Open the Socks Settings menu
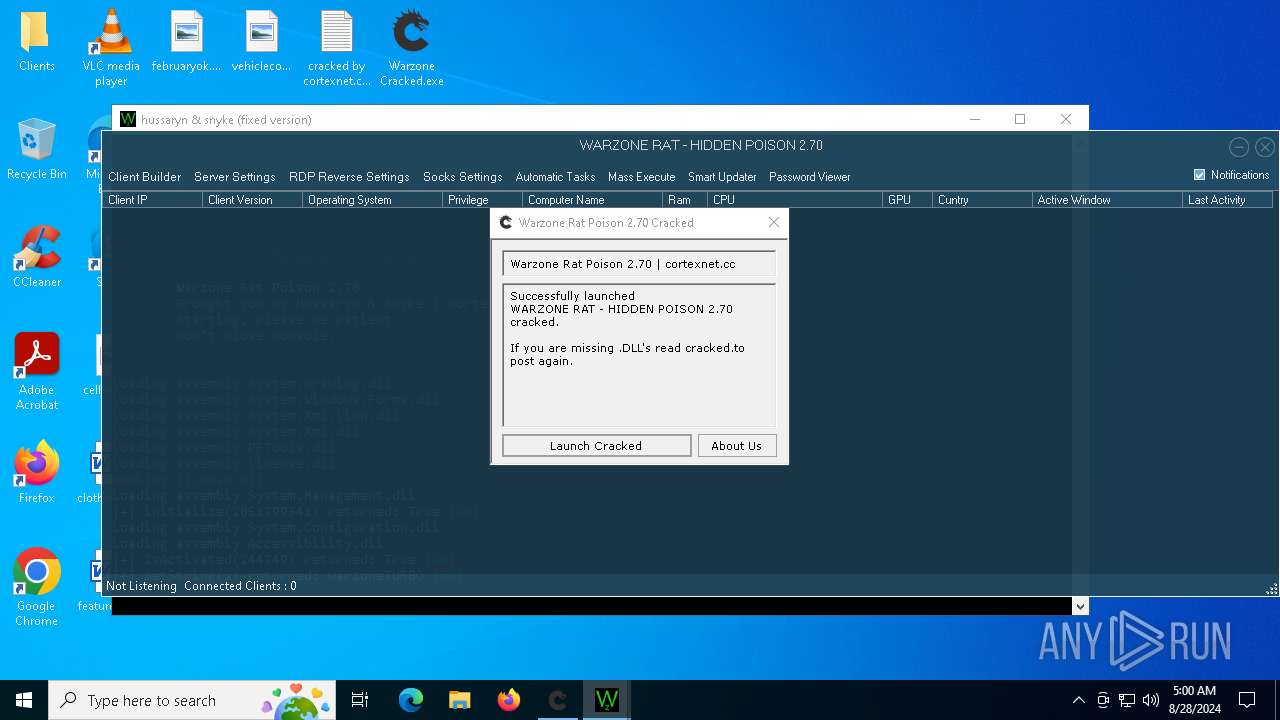The height and width of the screenshot is (720, 1280). [x=462, y=177]
